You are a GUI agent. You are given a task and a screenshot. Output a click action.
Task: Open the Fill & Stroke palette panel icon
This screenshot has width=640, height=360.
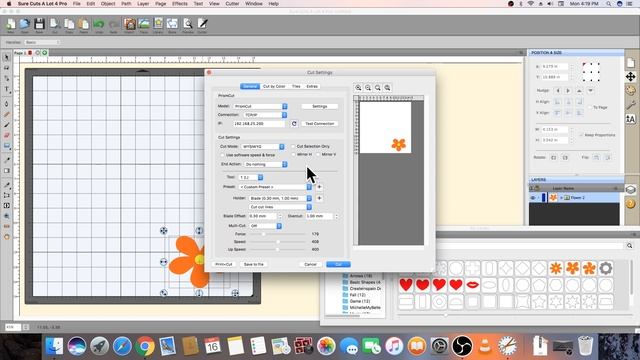631,91
